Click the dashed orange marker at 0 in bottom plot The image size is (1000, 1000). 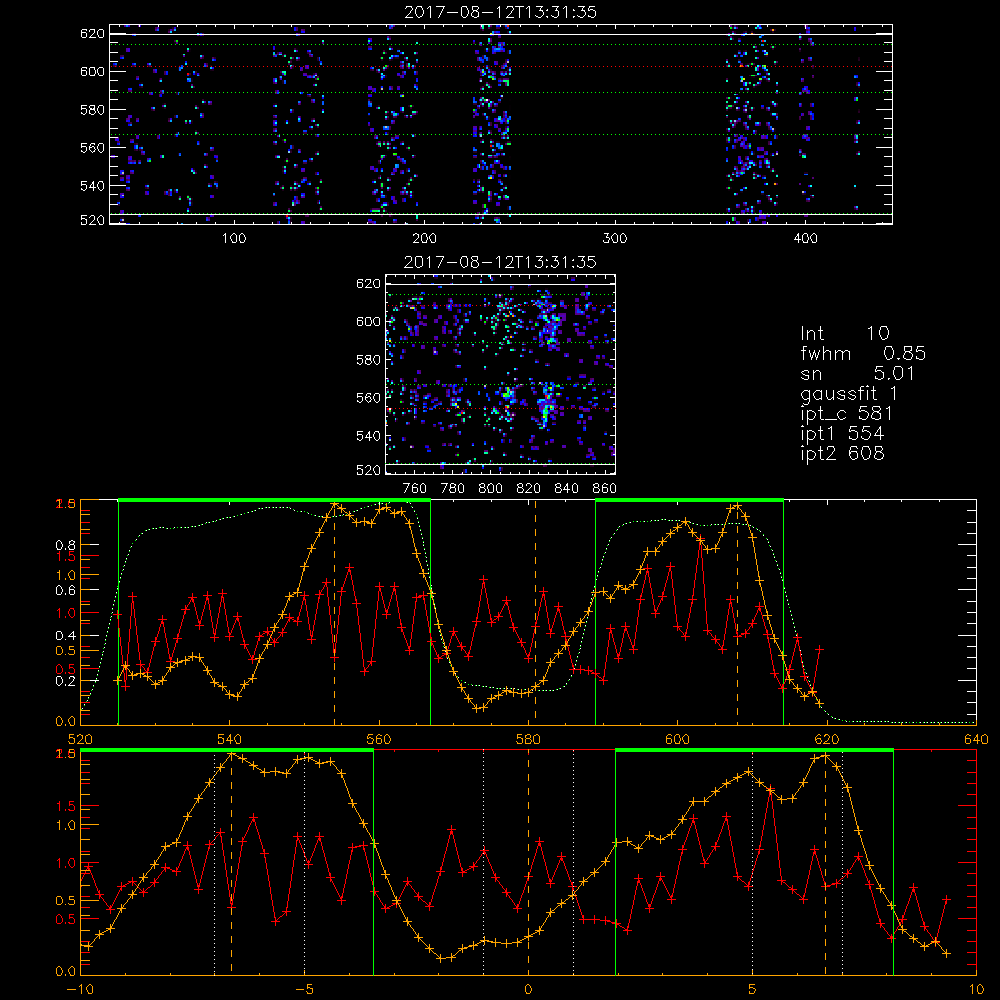click(528, 862)
